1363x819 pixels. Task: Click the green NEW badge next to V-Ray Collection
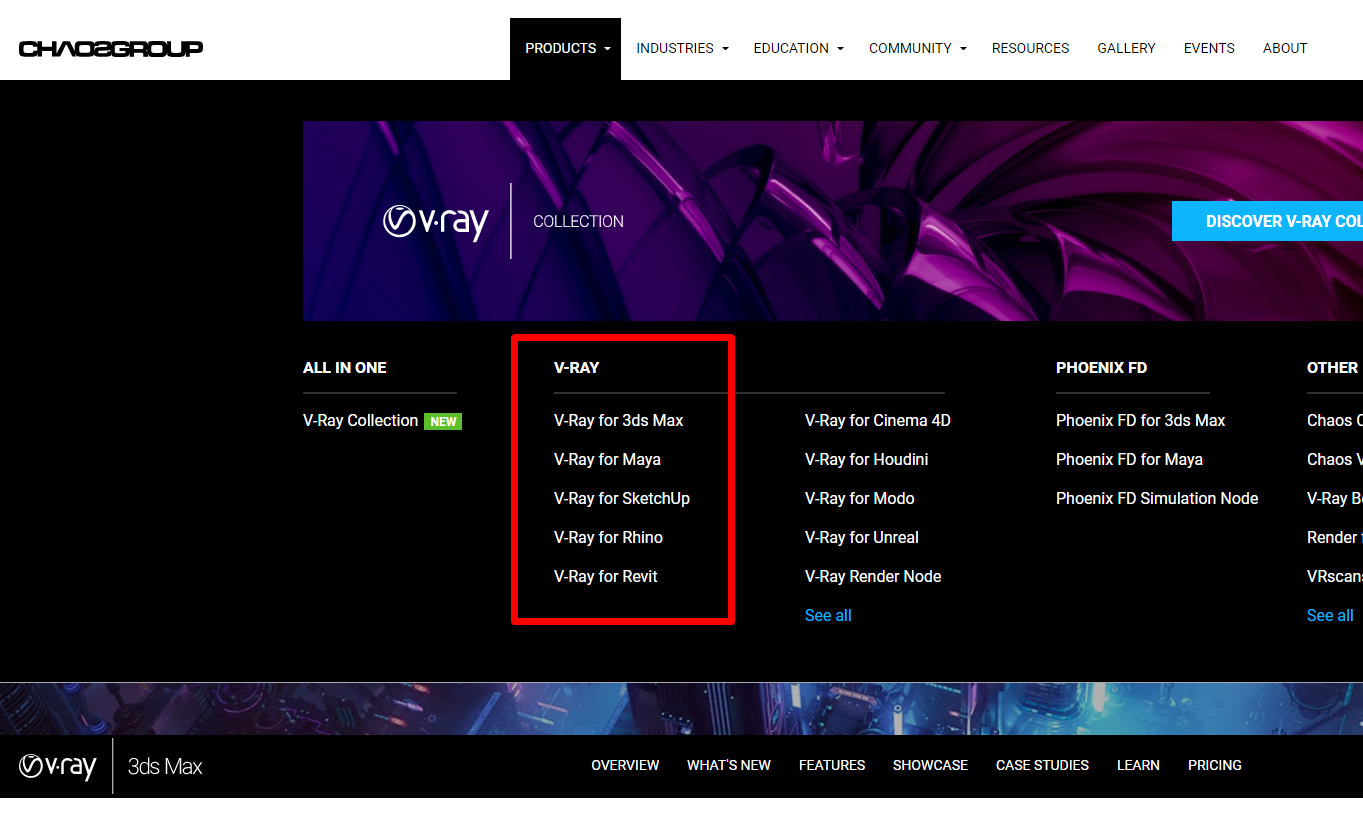click(443, 421)
